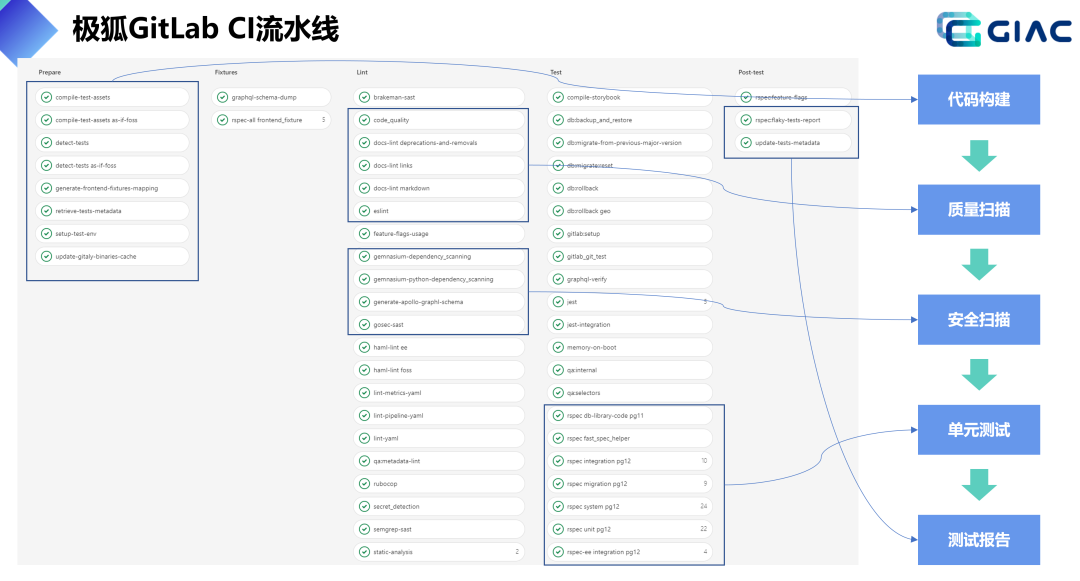Image resolution: width=1080 pixels, height=581 pixels.
Task: Select the jest-integration job
Action: click(x=630, y=324)
